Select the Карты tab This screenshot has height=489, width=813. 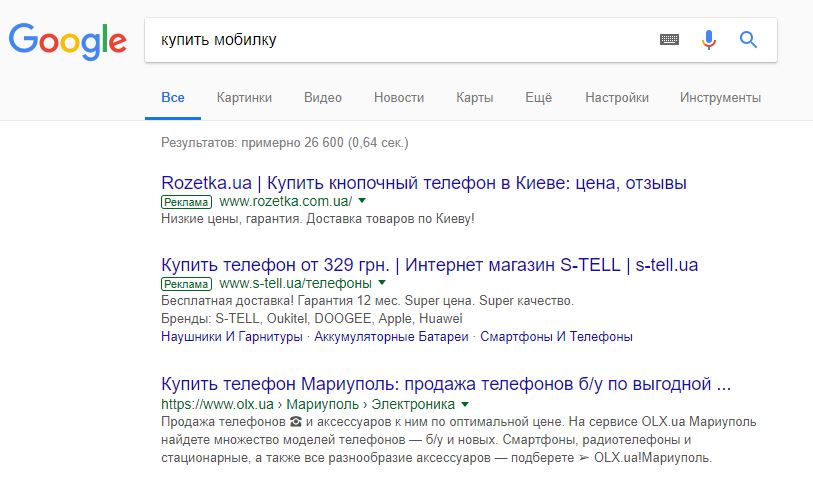[474, 97]
